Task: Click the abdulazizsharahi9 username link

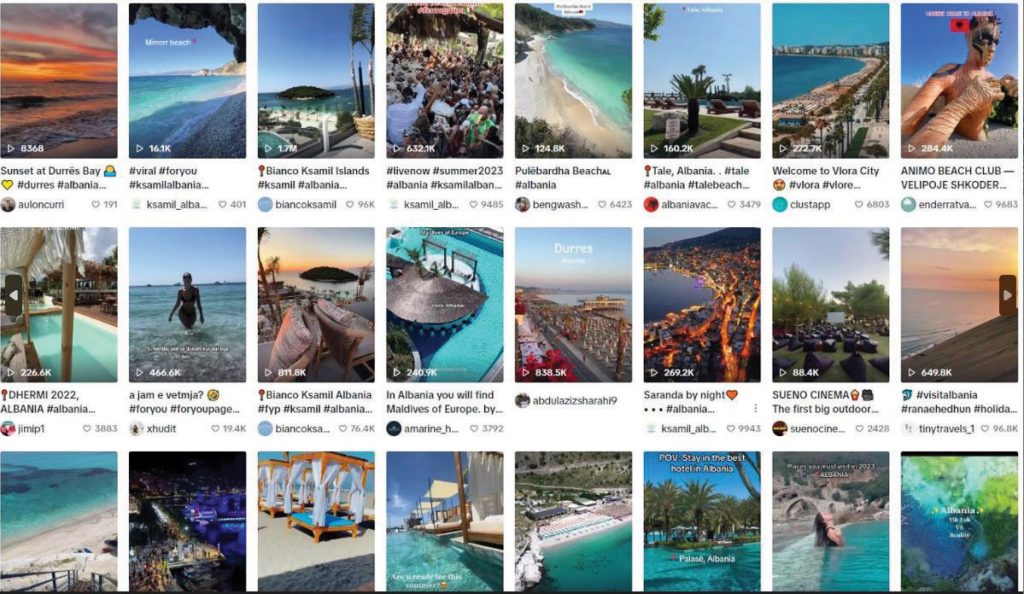Action: pos(575,400)
